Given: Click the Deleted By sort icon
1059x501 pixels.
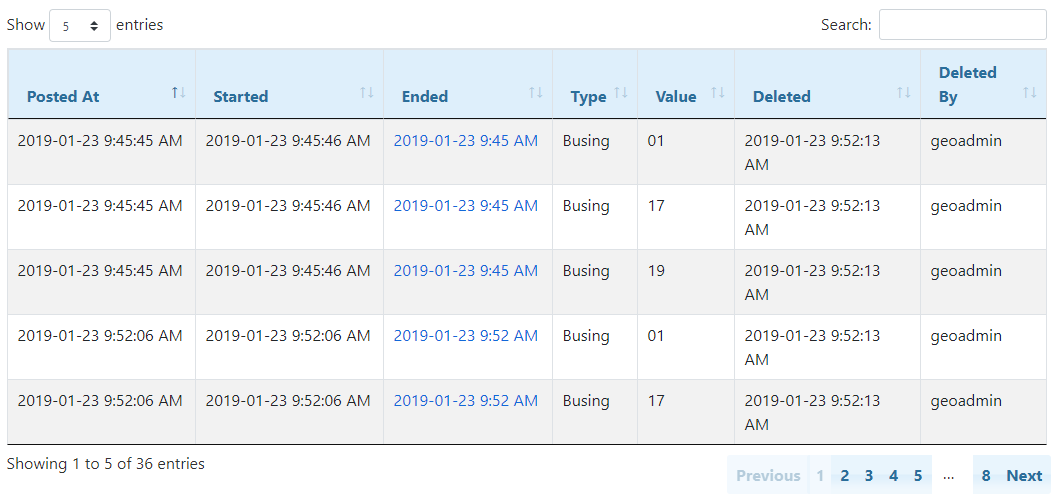Looking at the screenshot, I should (x=1029, y=92).
